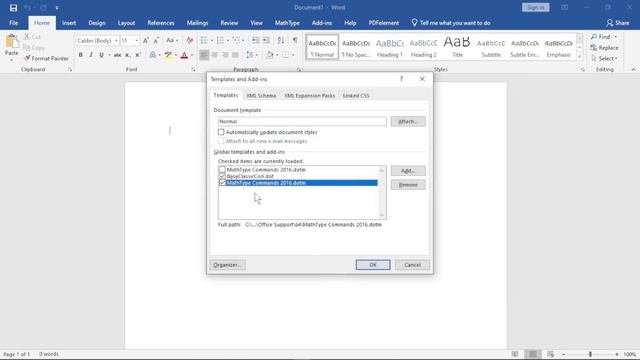Expand text highlight color dropdown arrow
Image resolution: width=640 pixels, height=360 pixels.
(176, 55)
